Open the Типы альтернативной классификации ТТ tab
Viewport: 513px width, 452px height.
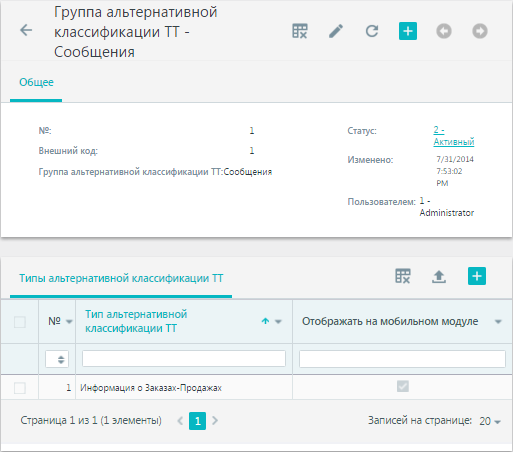tap(121, 278)
